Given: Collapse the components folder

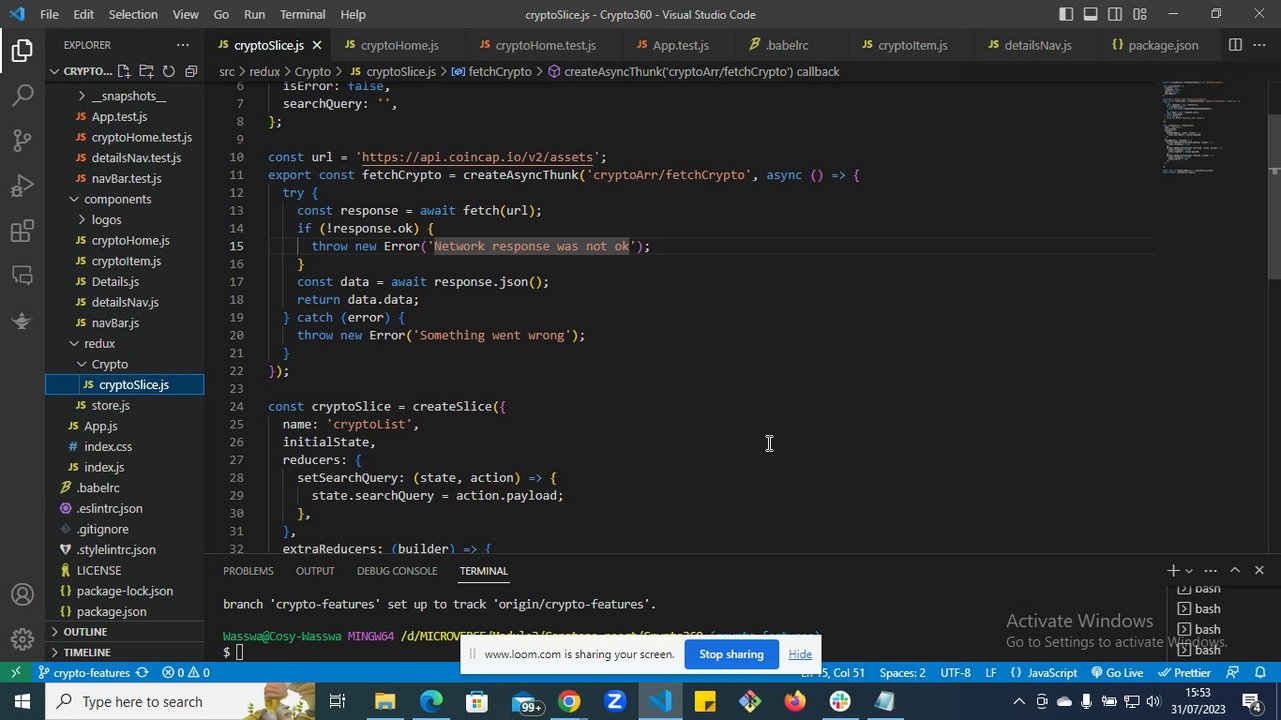Looking at the screenshot, I should [x=117, y=199].
